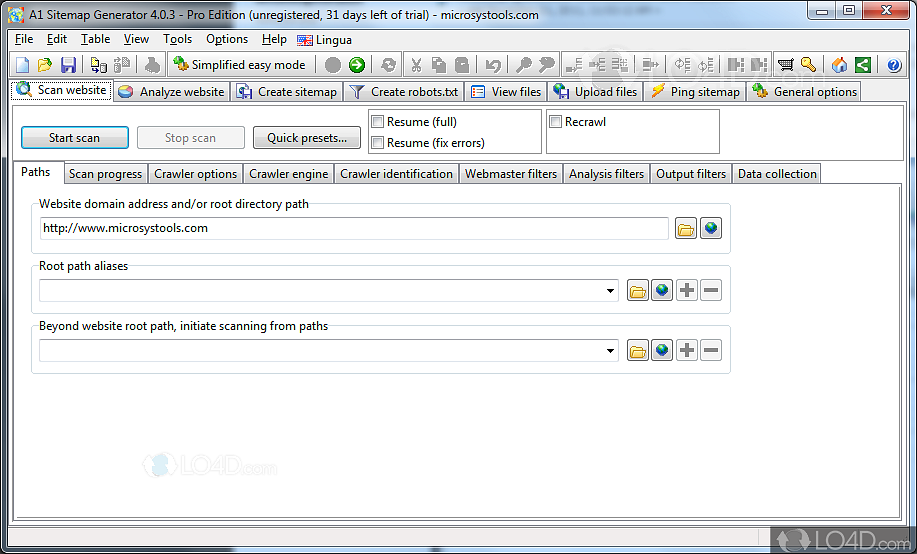
Task: Click the Simplified easy mode toolbar button
Action: click(x=239, y=65)
